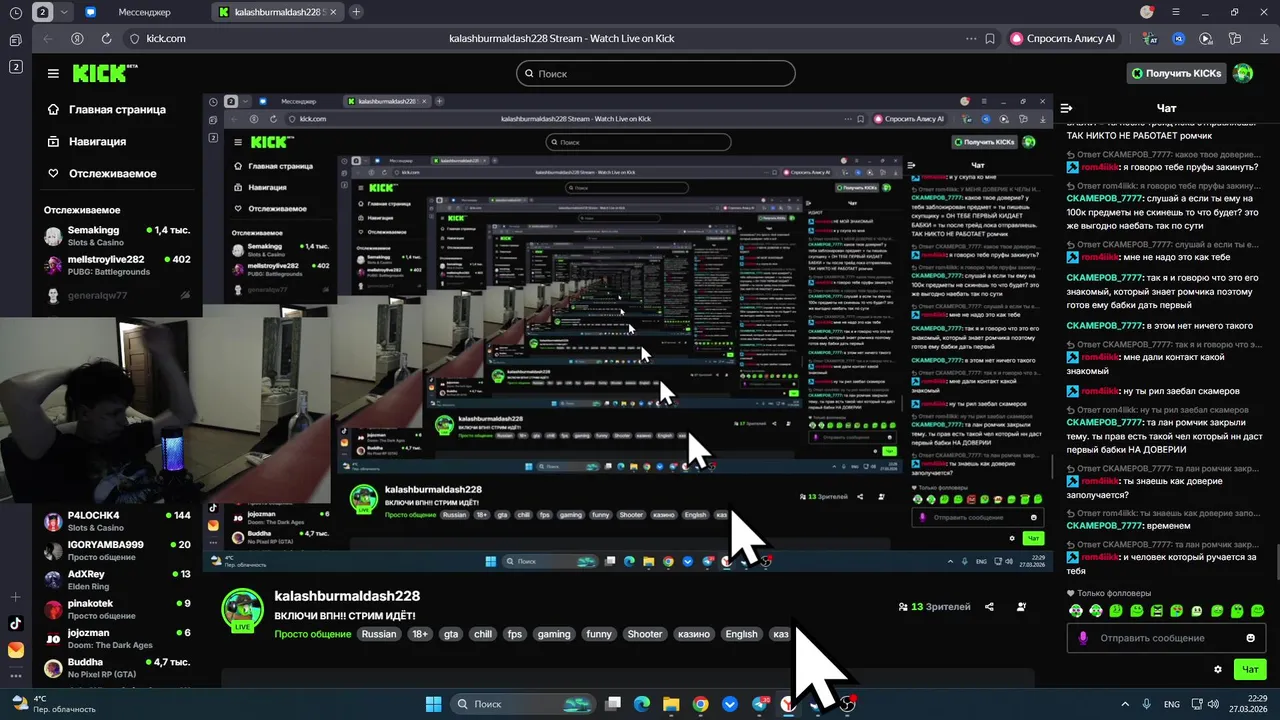Expand the tab group dropdown arrow next to the 2 badge
The width and height of the screenshot is (1280, 720).
click(65, 12)
